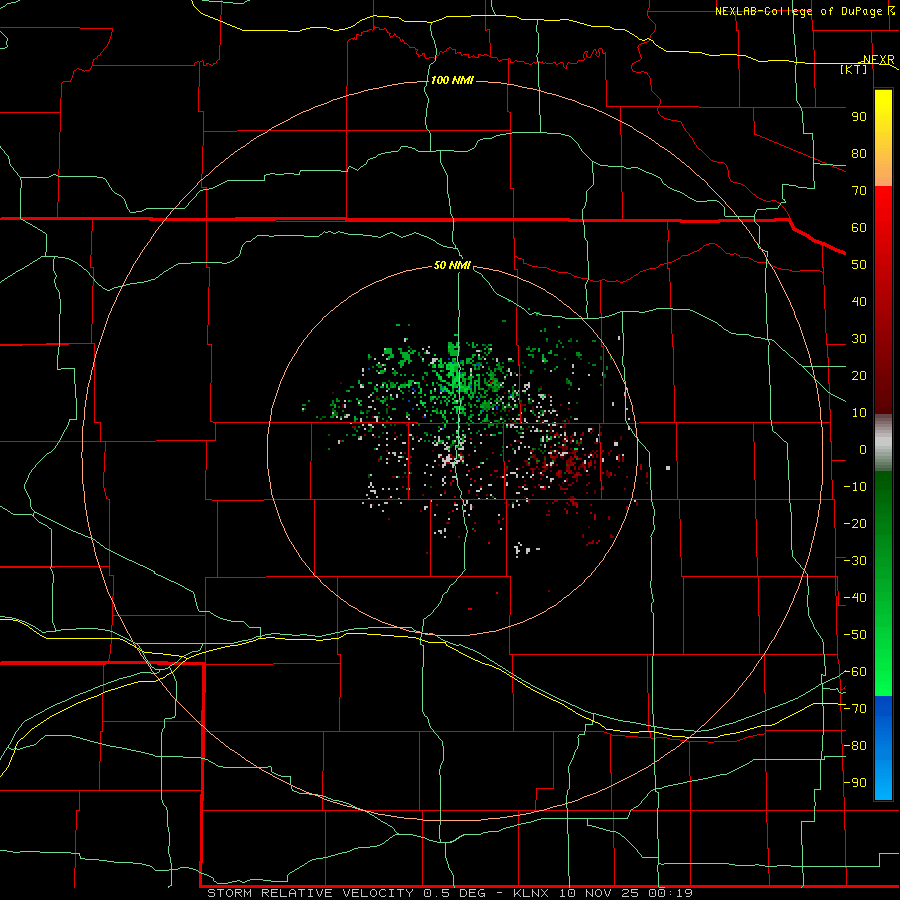Click the -80 scale label
This screenshot has width=900, height=900.
855,746
